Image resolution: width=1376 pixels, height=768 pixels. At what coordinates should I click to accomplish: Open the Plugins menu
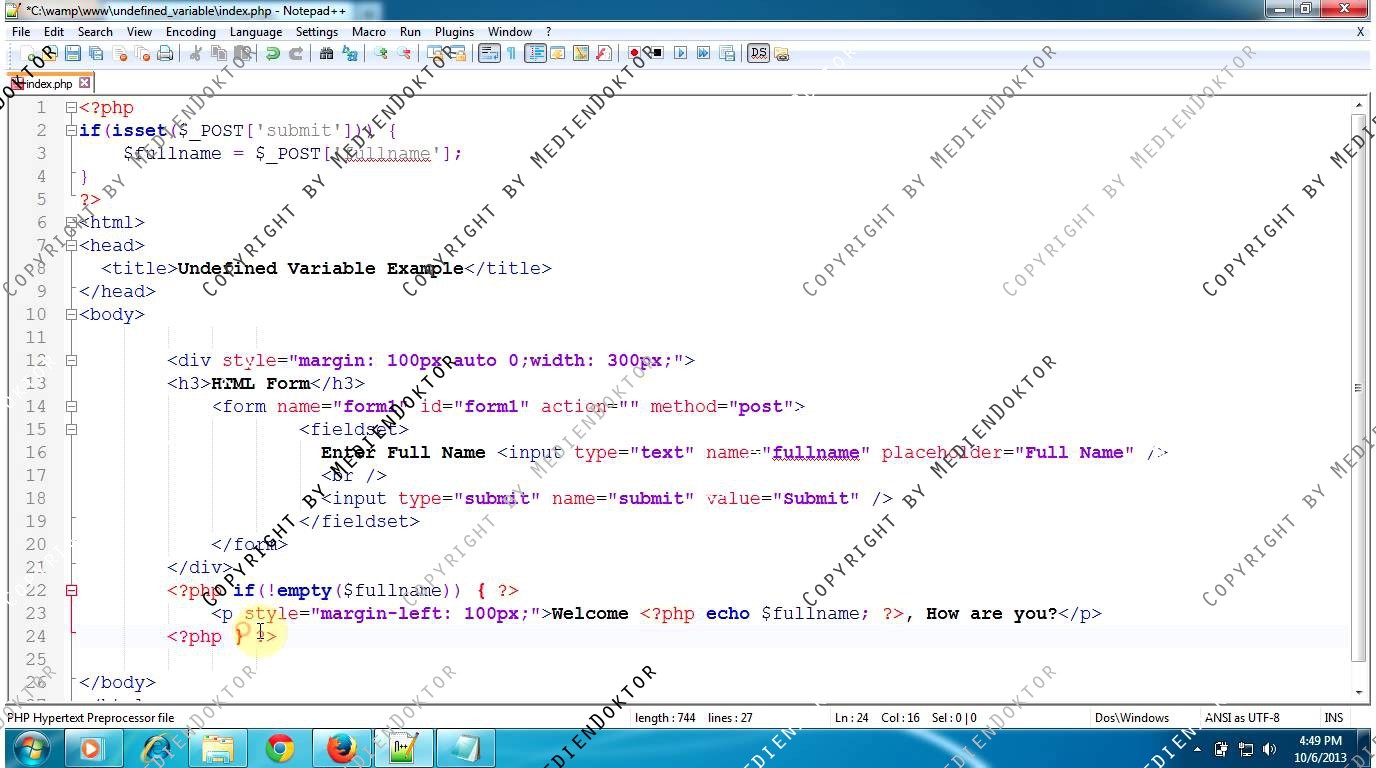pos(454,32)
